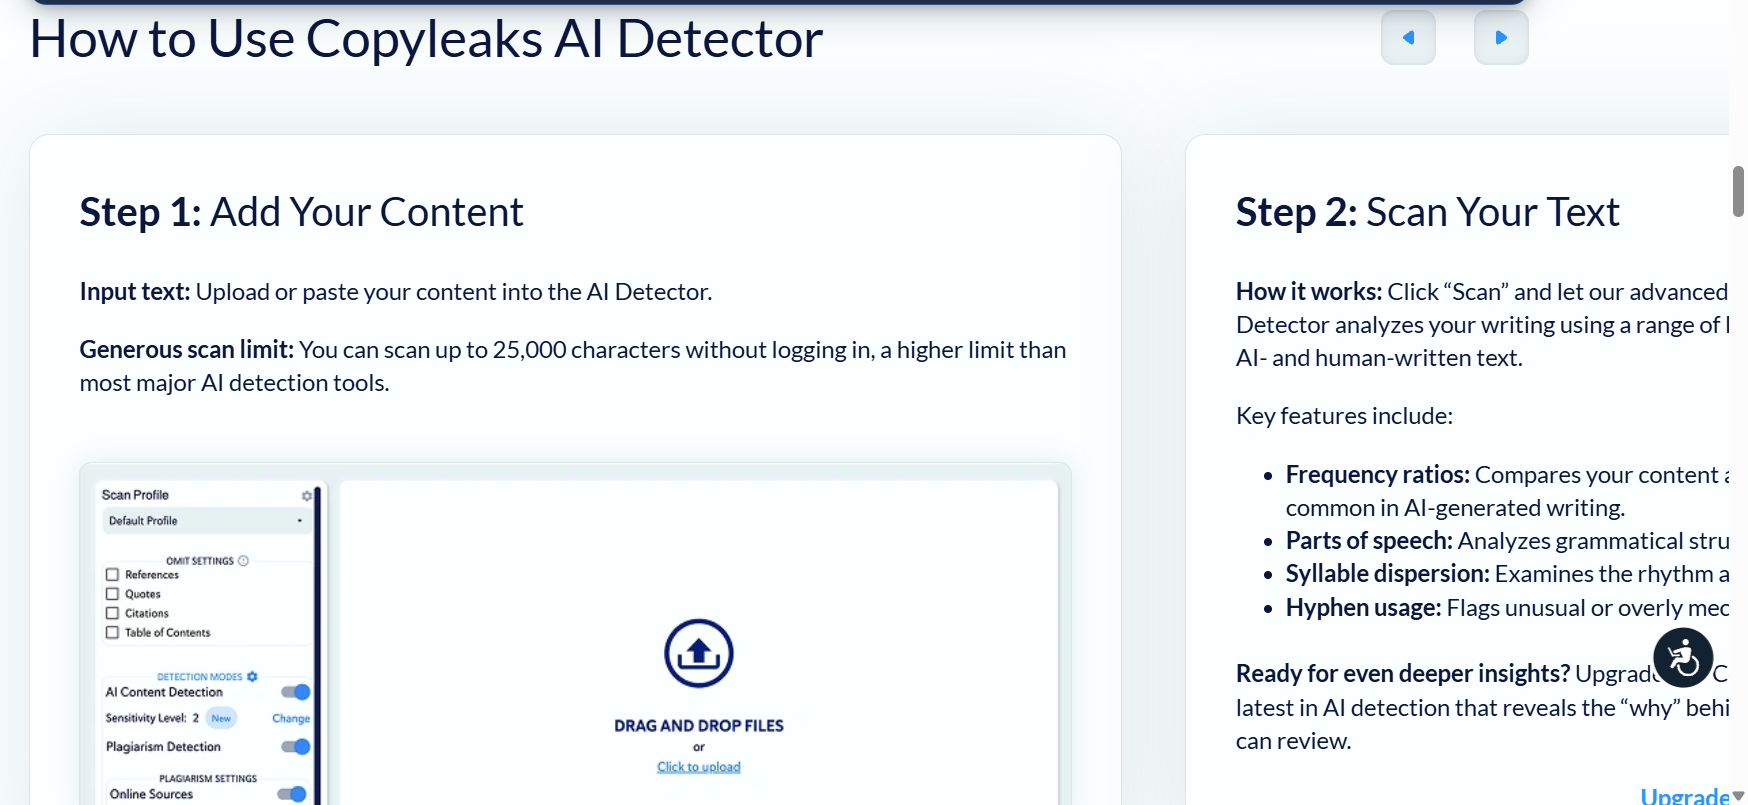Check the Citations checkbox
The image size is (1748, 805).
(x=112, y=613)
